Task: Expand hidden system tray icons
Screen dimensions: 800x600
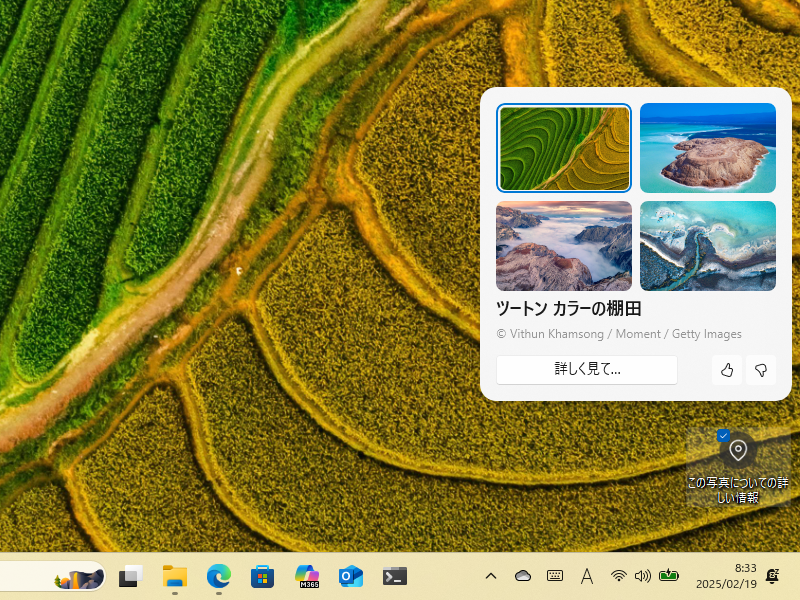Action: tap(491, 575)
